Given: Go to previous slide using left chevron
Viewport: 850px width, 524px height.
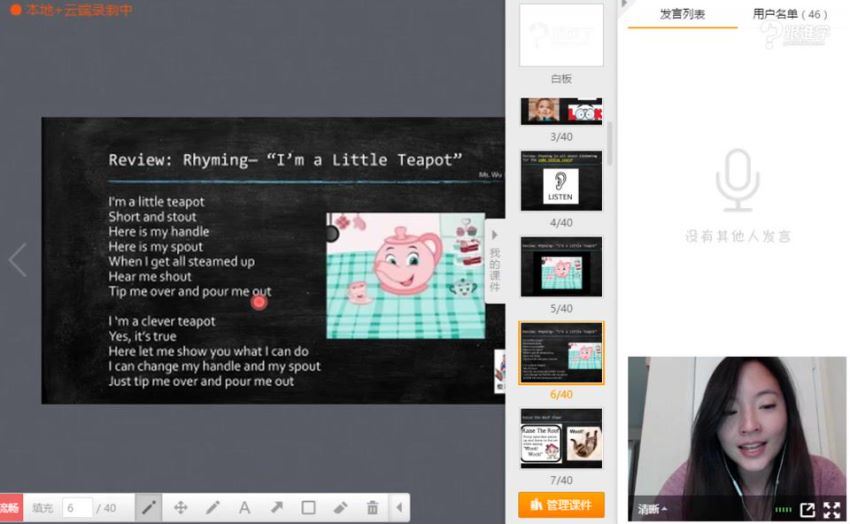Looking at the screenshot, I should pyautogui.click(x=18, y=260).
